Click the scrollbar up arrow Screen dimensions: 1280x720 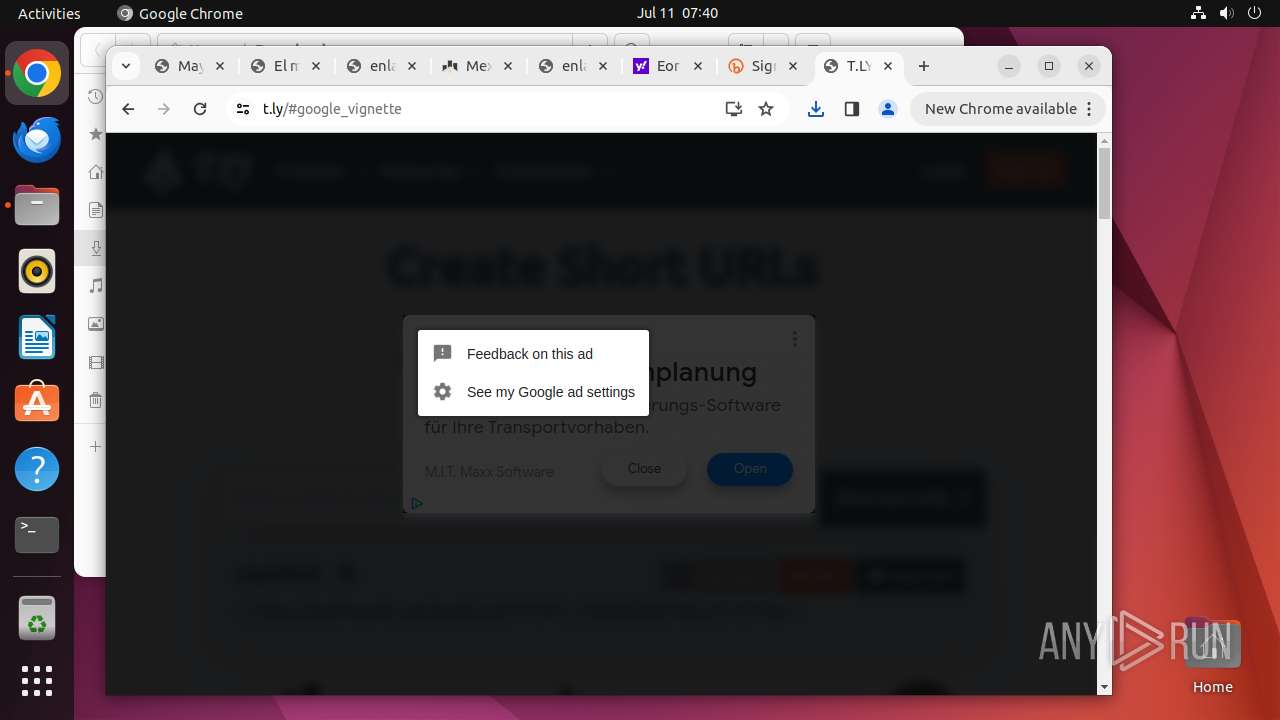pyautogui.click(x=1104, y=141)
